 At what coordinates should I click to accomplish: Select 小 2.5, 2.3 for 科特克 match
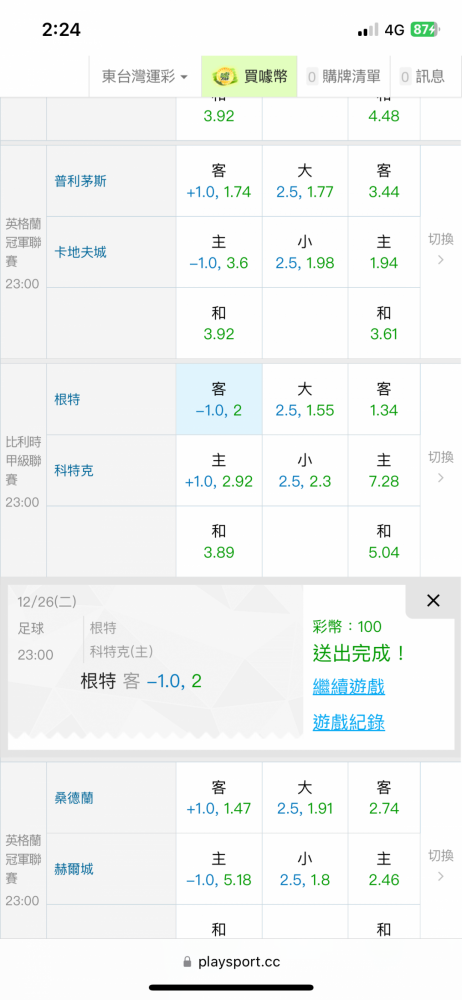click(304, 471)
